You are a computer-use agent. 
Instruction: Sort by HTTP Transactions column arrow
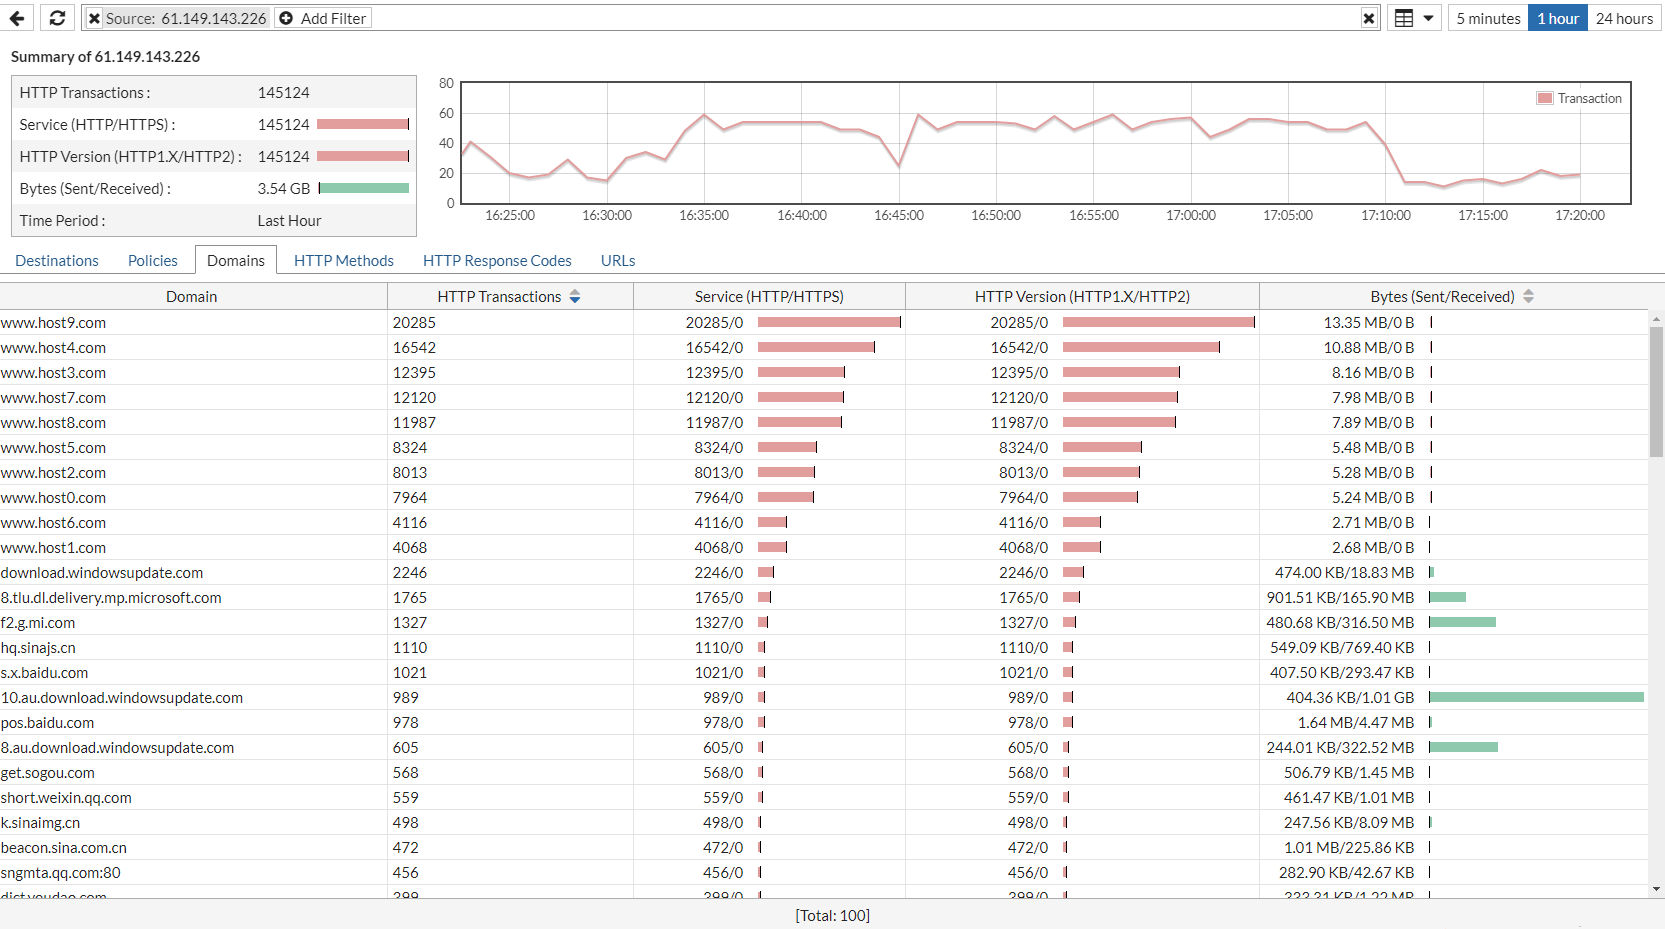click(x=575, y=297)
